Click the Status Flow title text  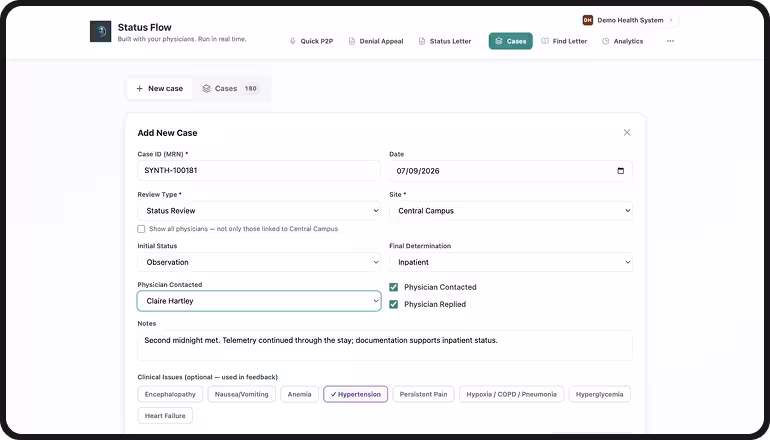tap(144, 28)
